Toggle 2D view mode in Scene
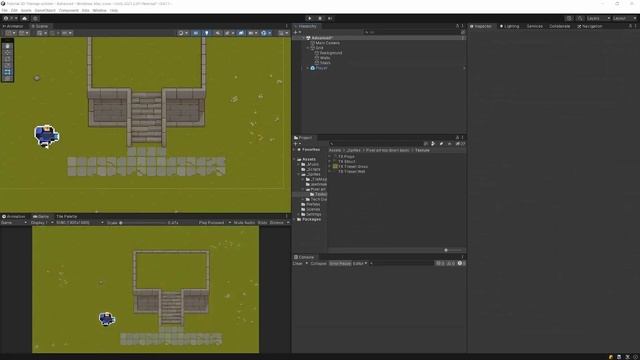The image size is (640, 360). pos(196,33)
